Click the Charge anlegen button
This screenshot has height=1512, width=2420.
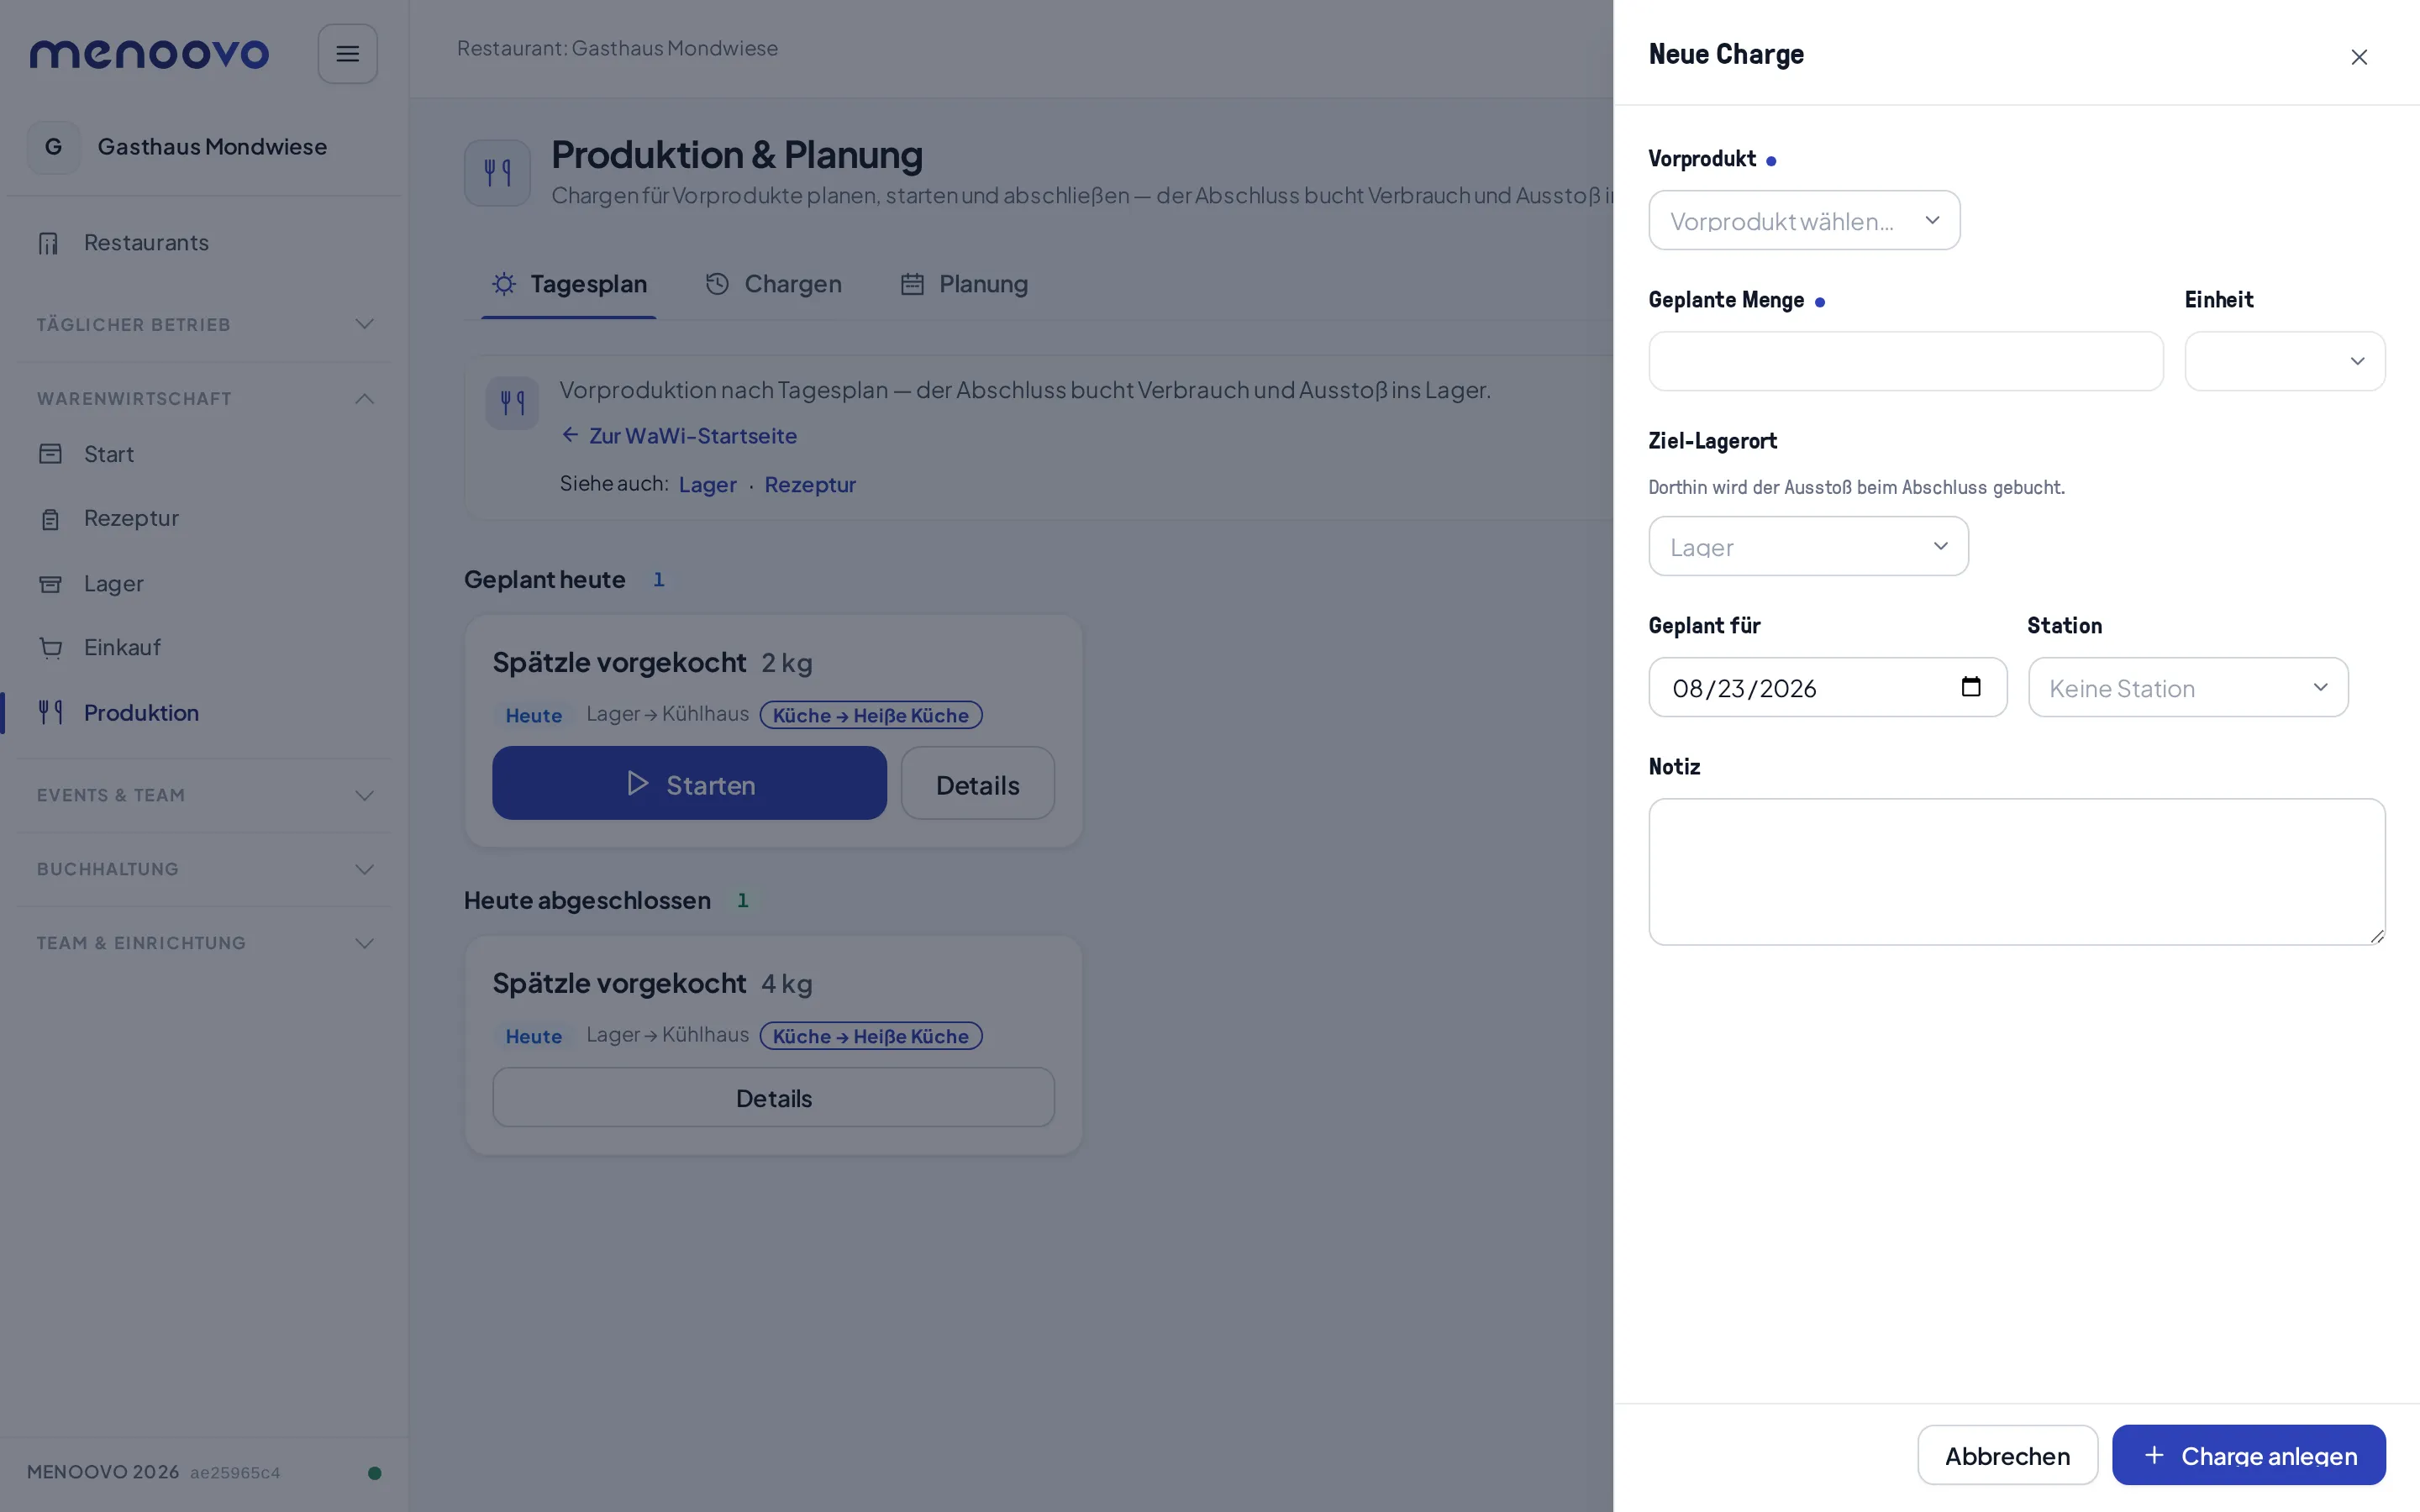[x=2248, y=1455]
